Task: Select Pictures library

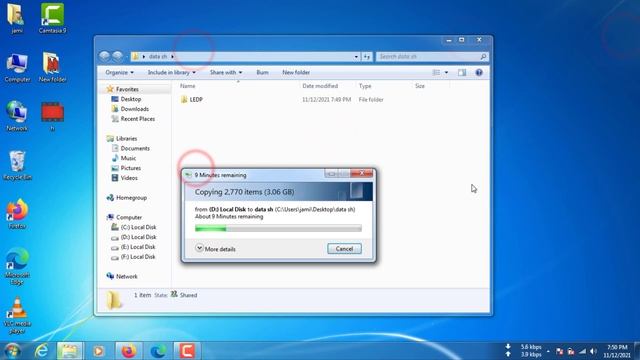Action: pyautogui.click(x=131, y=168)
